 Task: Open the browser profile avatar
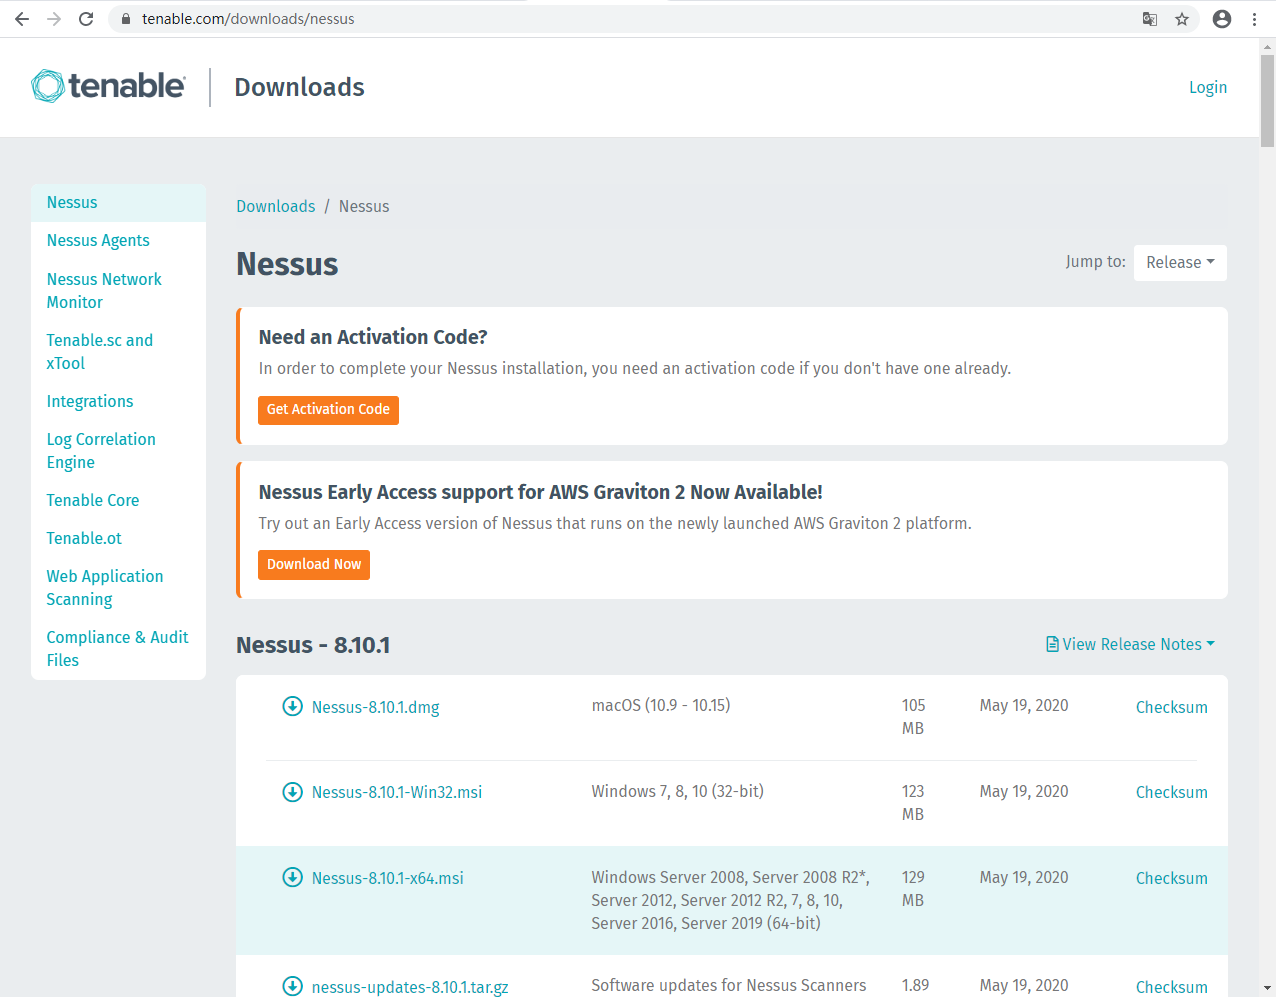point(1221,18)
